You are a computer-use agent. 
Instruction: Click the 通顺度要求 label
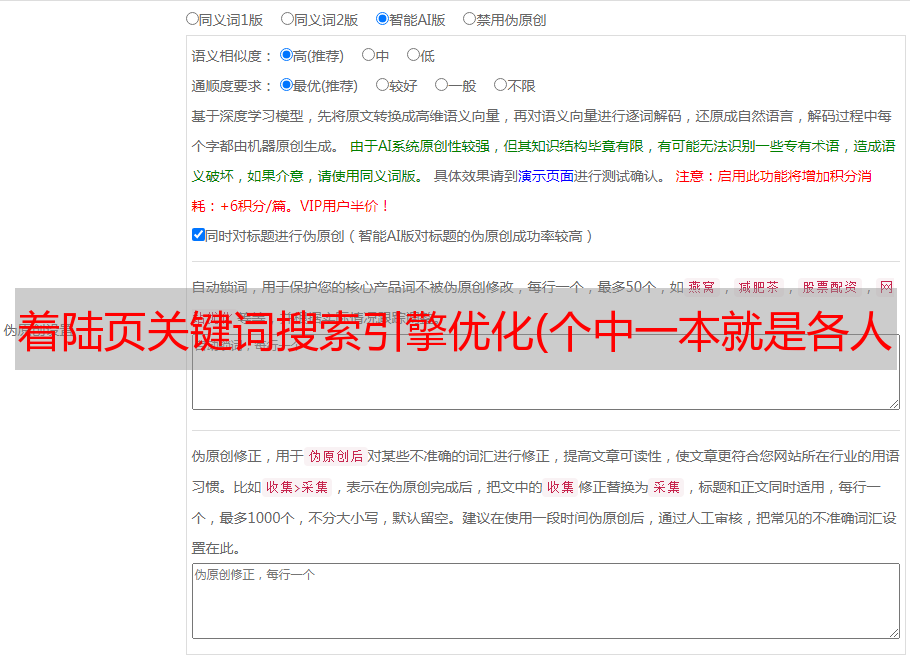pos(232,86)
